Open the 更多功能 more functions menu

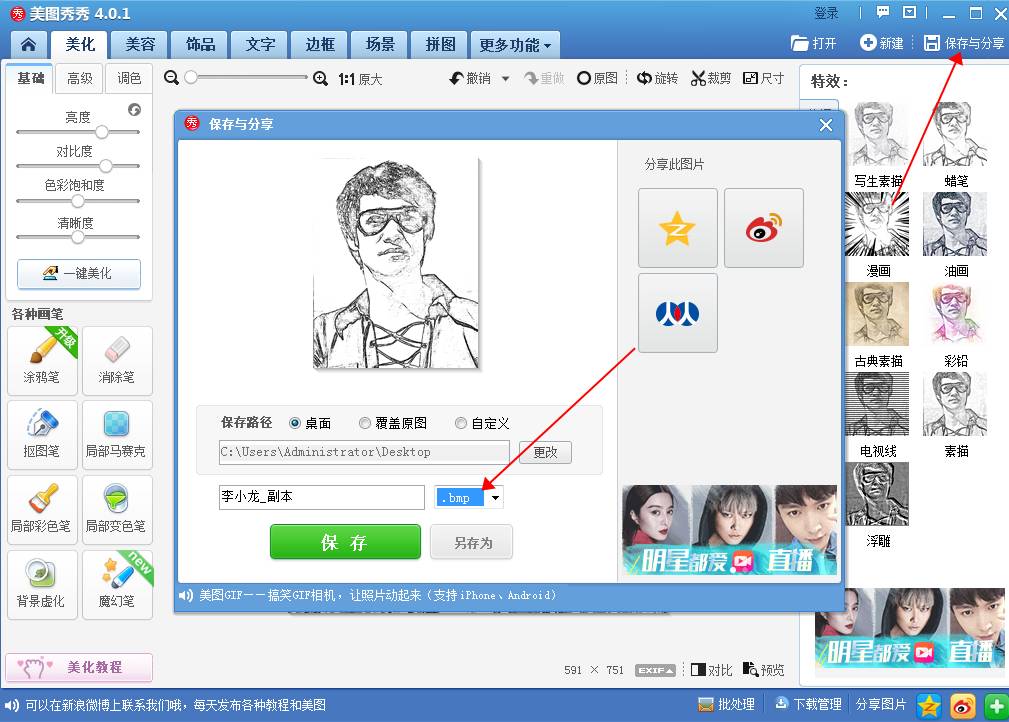[515, 44]
